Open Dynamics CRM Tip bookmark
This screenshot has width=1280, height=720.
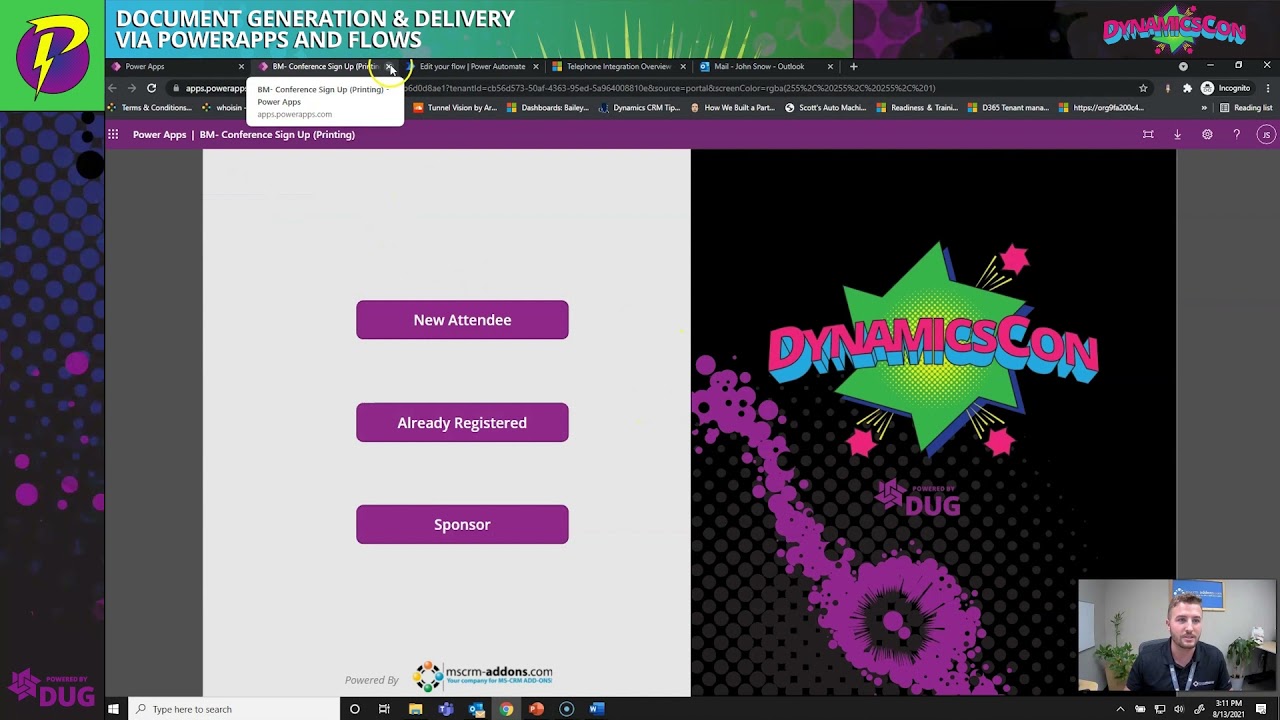pyautogui.click(x=640, y=108)
